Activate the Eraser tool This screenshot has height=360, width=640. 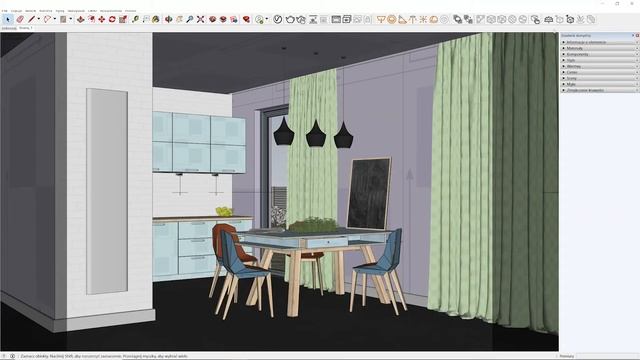(20, 19)
